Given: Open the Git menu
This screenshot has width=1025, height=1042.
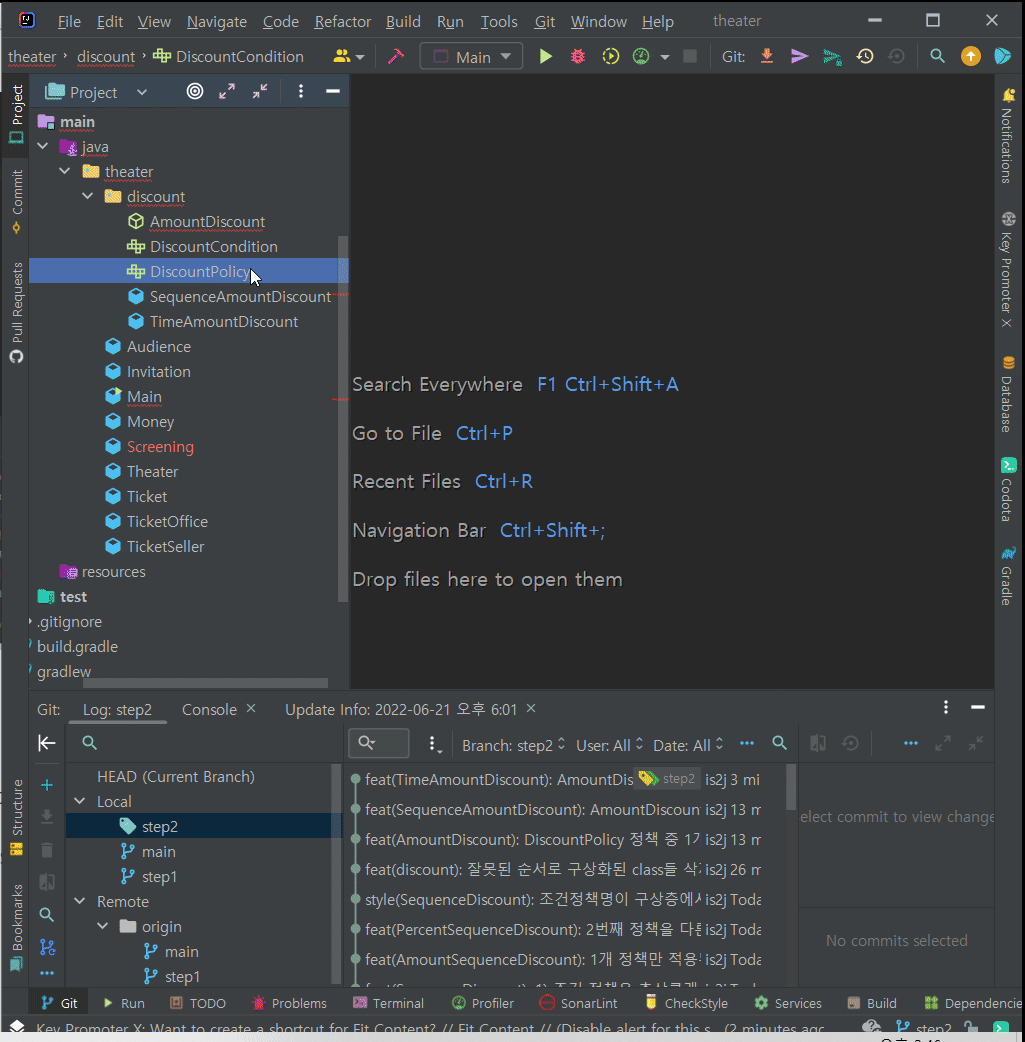Looking at the screenshot, I should tap(544, 21).
